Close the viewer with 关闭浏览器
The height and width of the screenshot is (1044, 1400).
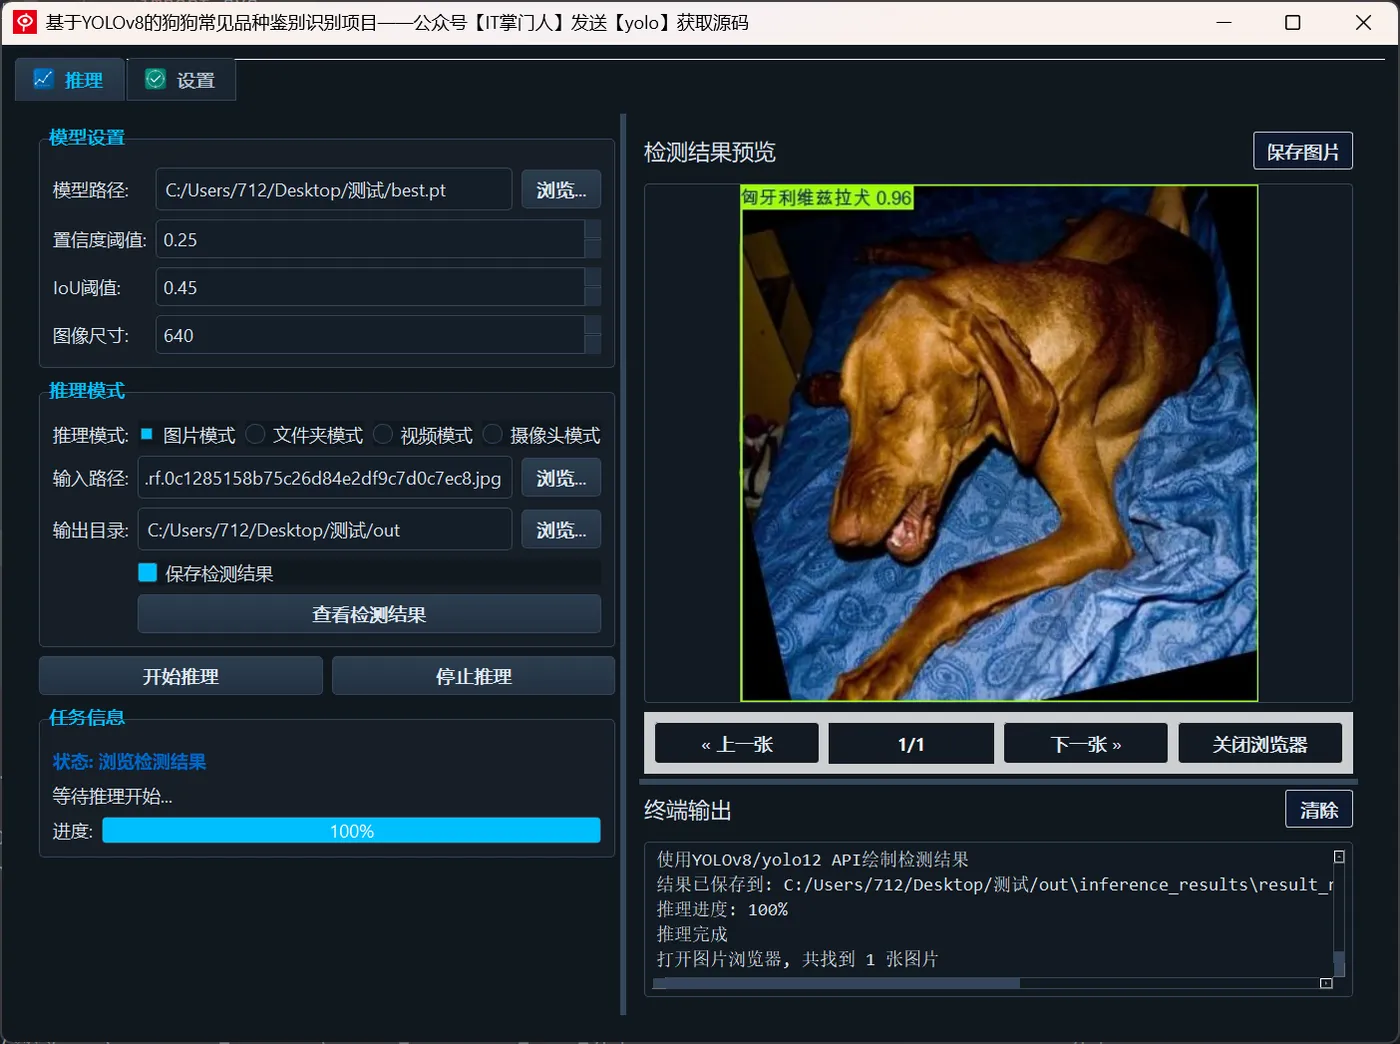pos(1260,744)
